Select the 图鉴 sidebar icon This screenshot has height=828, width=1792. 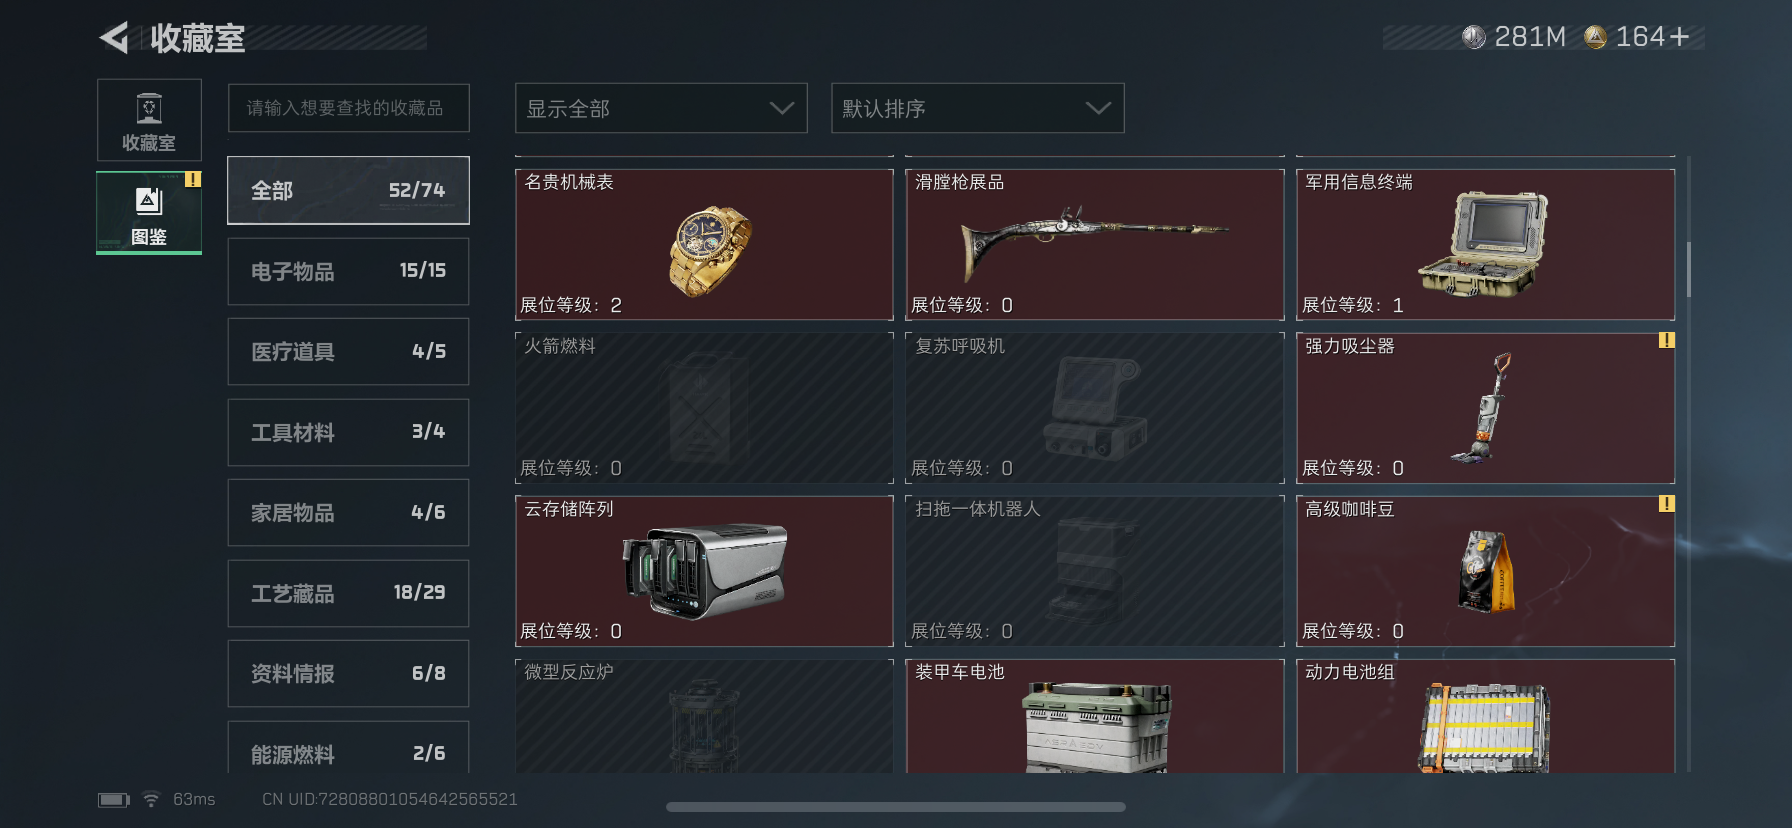[x=149, y=213]
